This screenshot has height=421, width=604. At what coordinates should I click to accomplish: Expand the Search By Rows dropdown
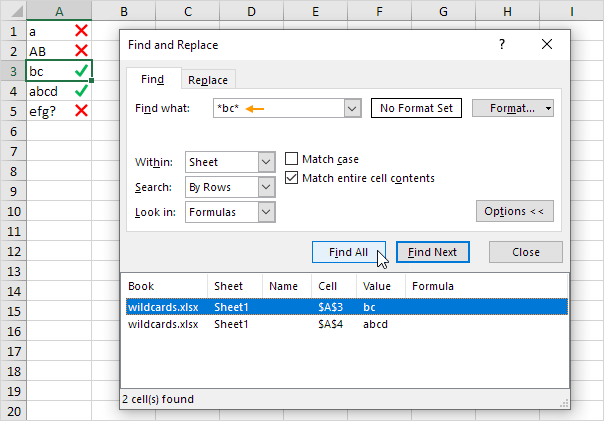(266, 187)
